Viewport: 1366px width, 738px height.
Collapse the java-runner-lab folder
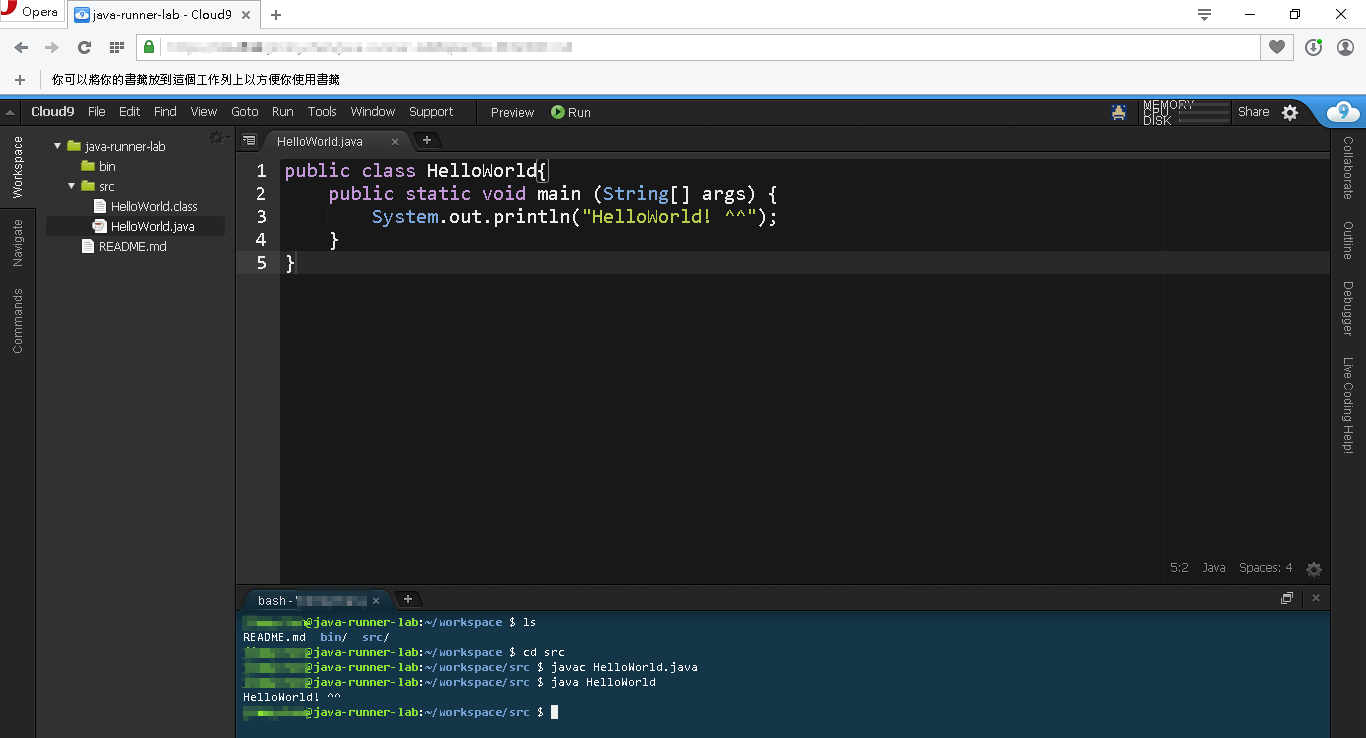pos(57,145)
